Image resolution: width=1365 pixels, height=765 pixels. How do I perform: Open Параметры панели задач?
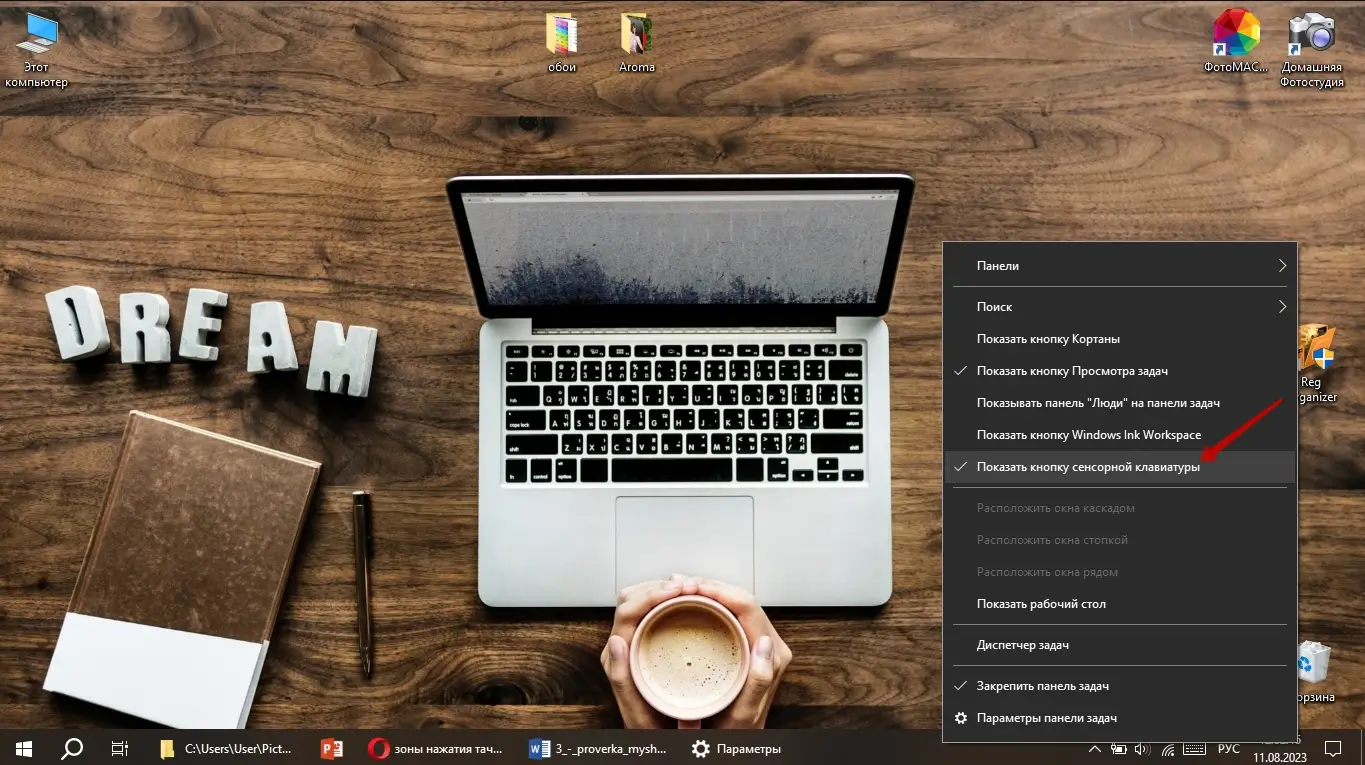click(x=1120, y=718)
